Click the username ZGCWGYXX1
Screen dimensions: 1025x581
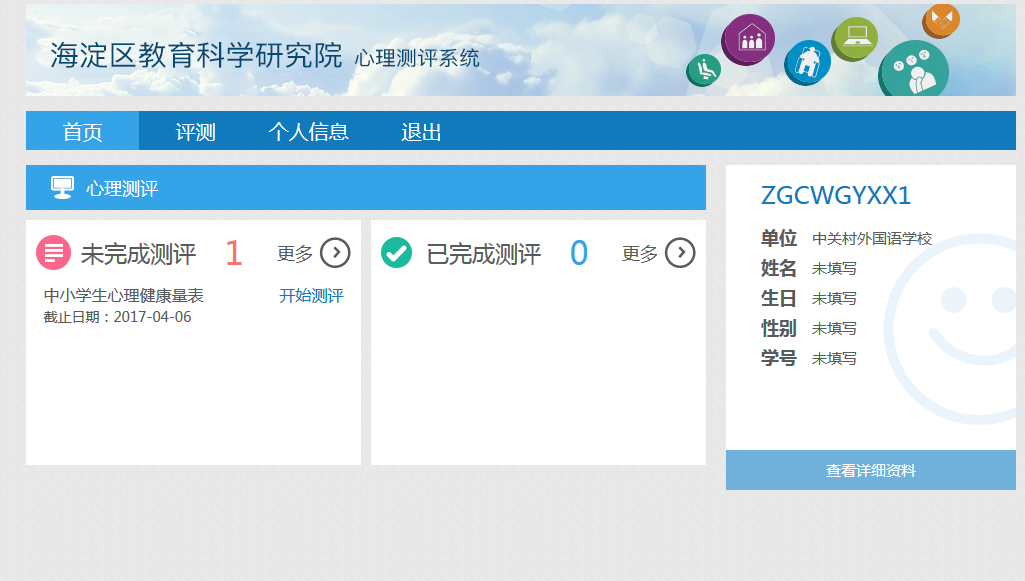(x=835, y=195)
